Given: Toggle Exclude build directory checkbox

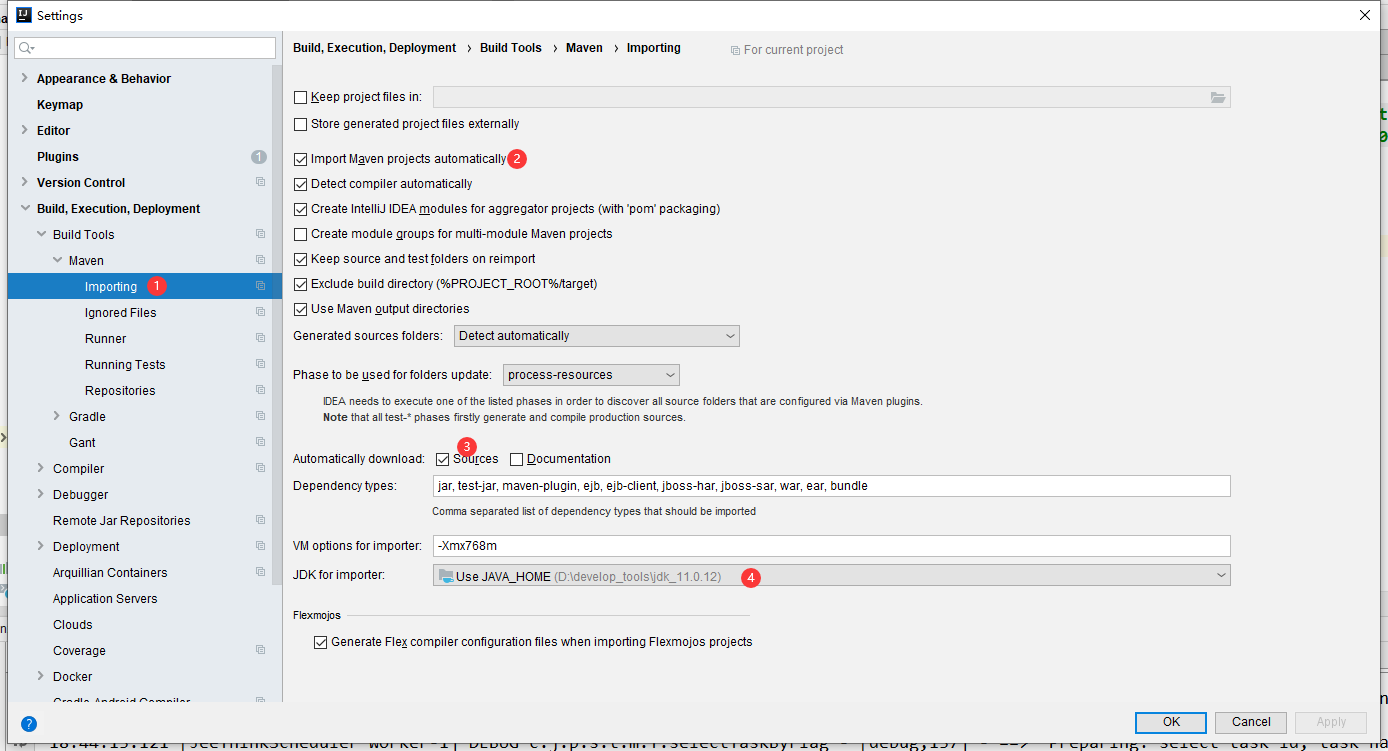Looking at the screenshot, I should tap(300, 285).
